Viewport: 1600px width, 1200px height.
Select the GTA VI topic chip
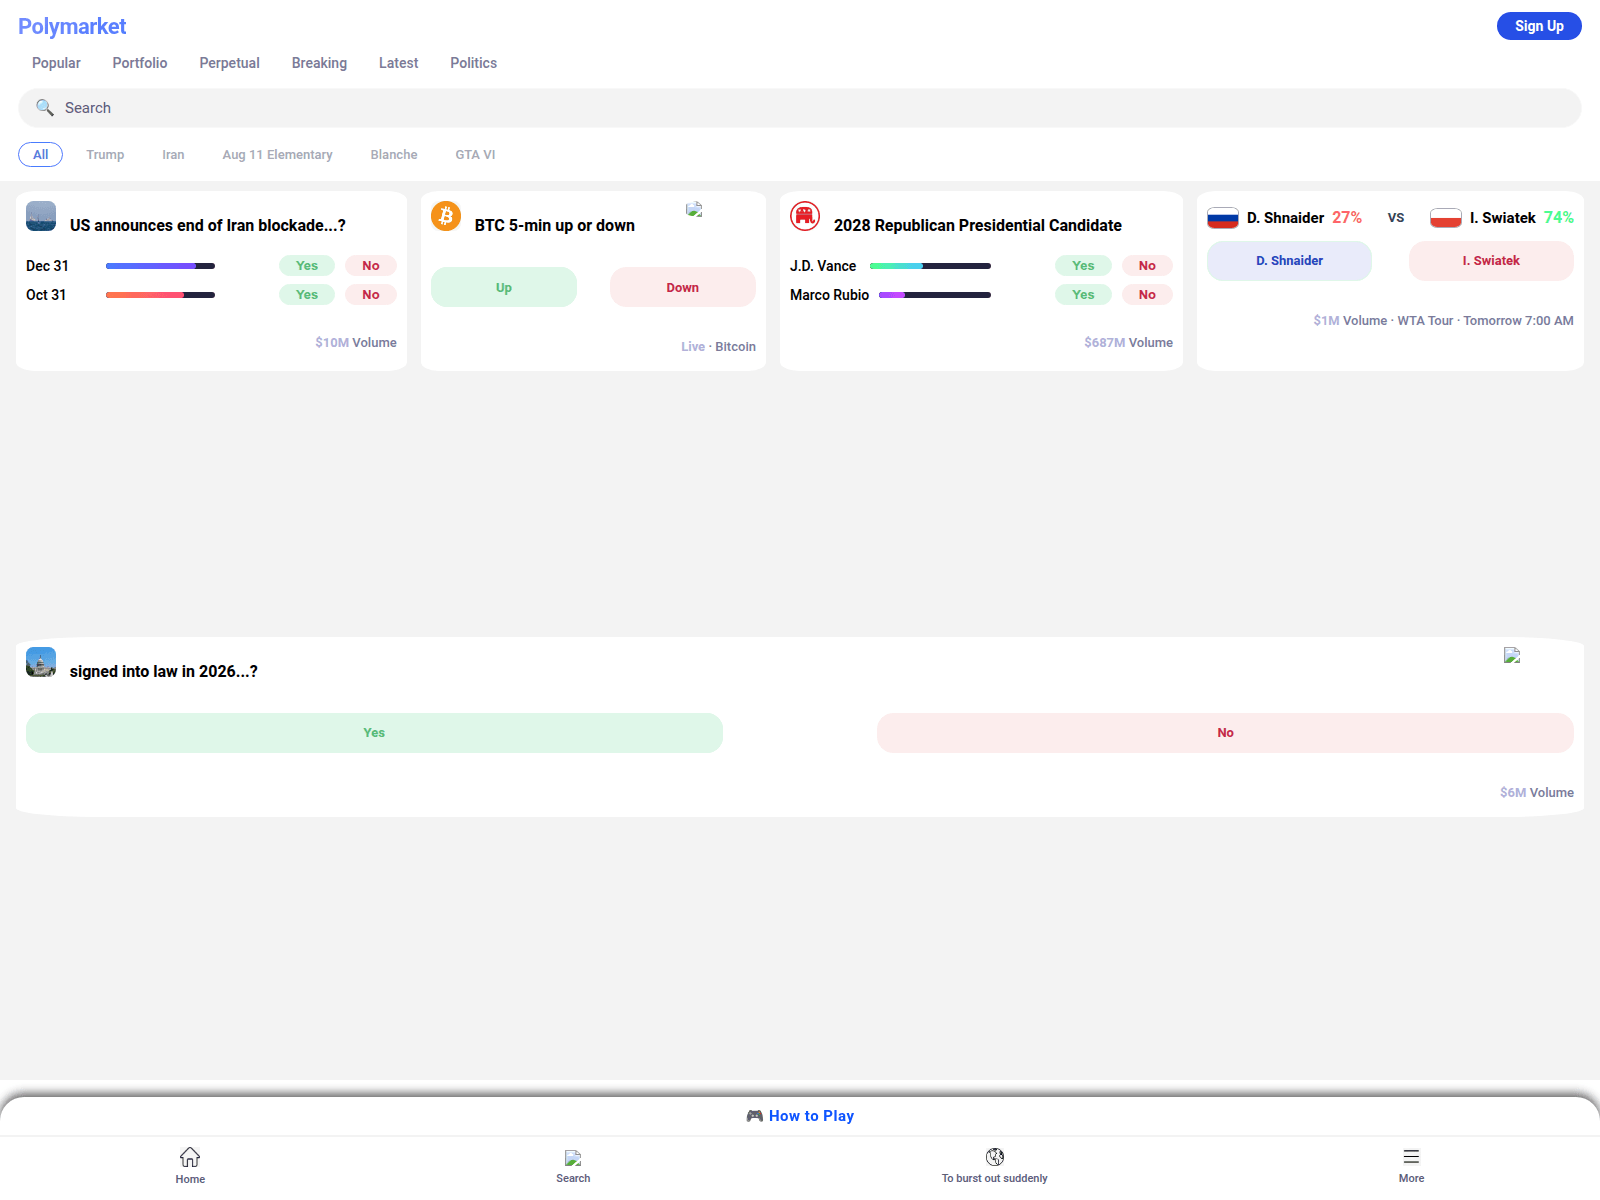[475, 155]
